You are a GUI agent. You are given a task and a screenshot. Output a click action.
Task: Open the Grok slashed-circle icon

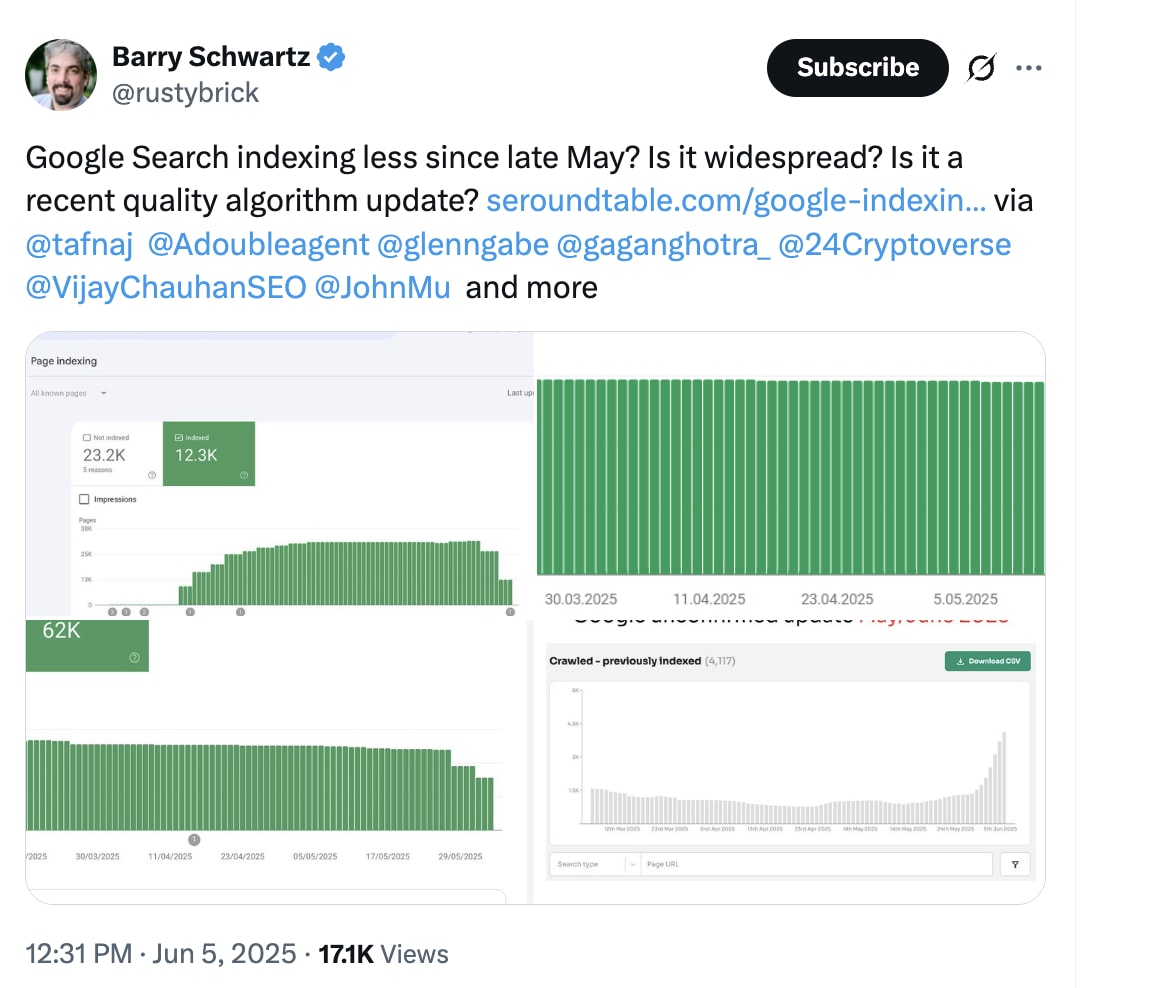(x=981, y=68)
